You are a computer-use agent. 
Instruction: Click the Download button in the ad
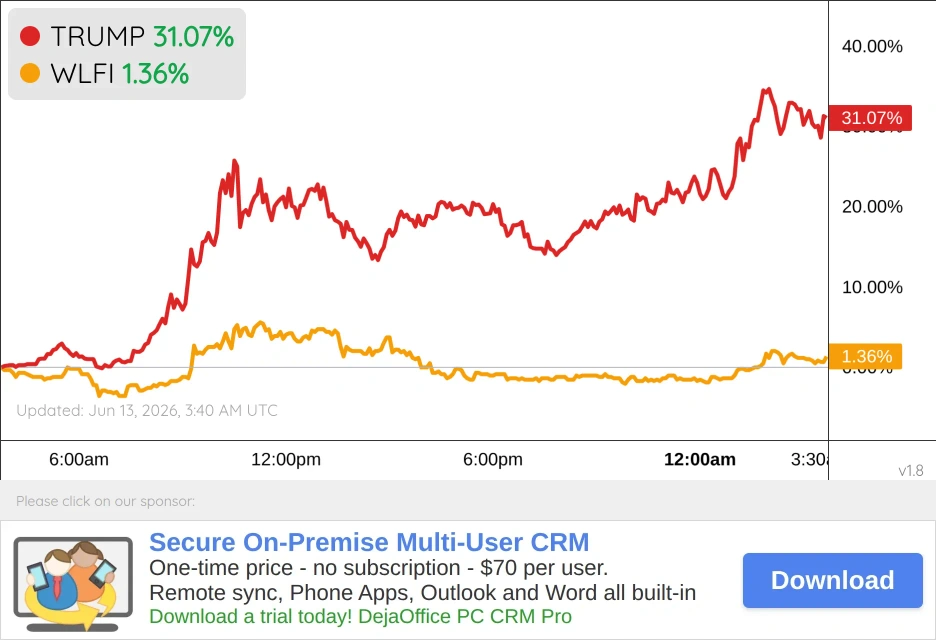click(x=833, y=580)
